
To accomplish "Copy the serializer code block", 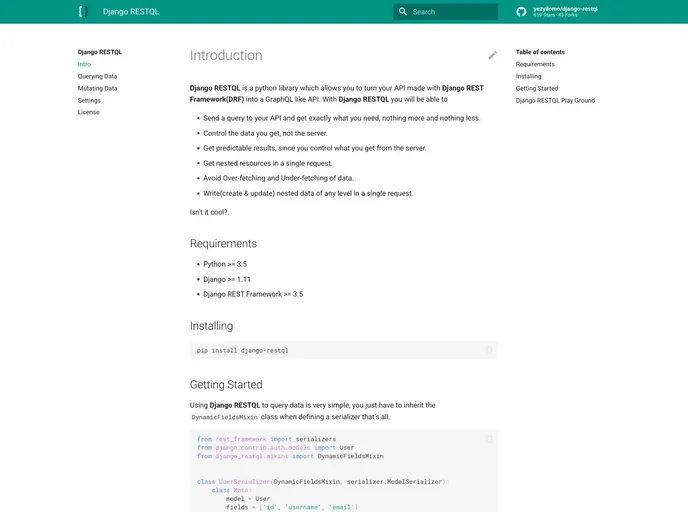I will (489, 439).
